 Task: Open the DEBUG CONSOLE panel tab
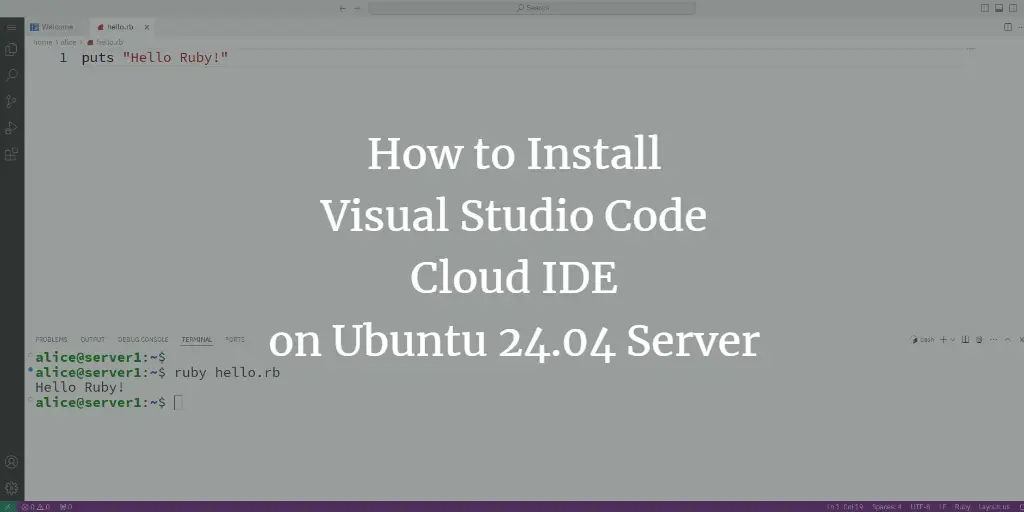(142, 340)
